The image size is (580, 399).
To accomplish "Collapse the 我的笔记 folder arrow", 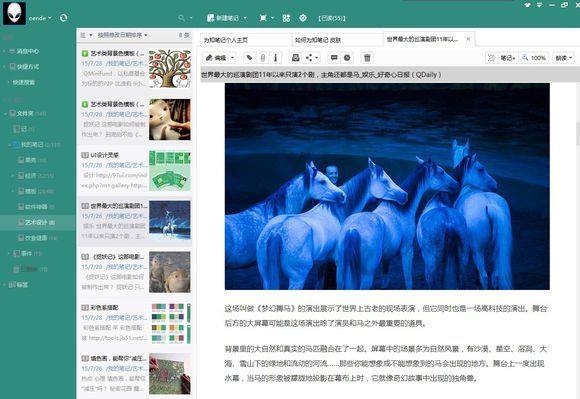I will 10,145.
